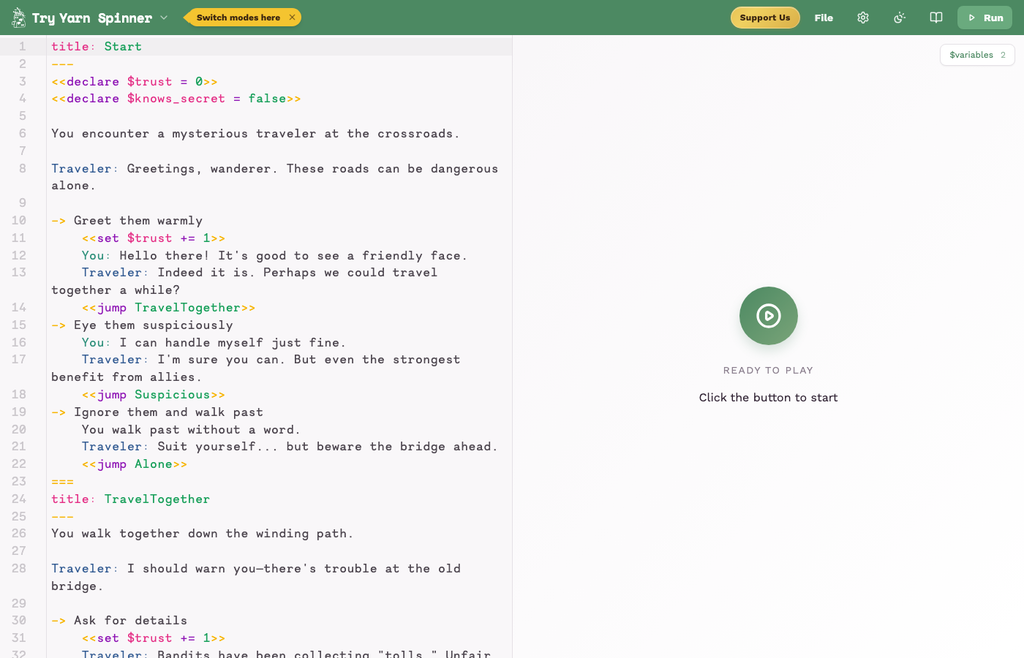Click the 'Ask for details' option line
Image resolution: width=1024 pixels, height=658 pixels.
pos(120,620)
